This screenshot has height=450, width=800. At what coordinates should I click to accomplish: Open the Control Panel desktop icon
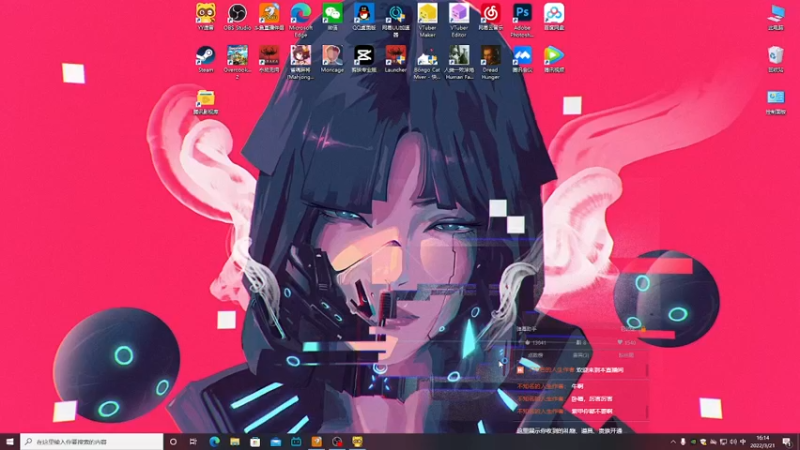[776, 101]
